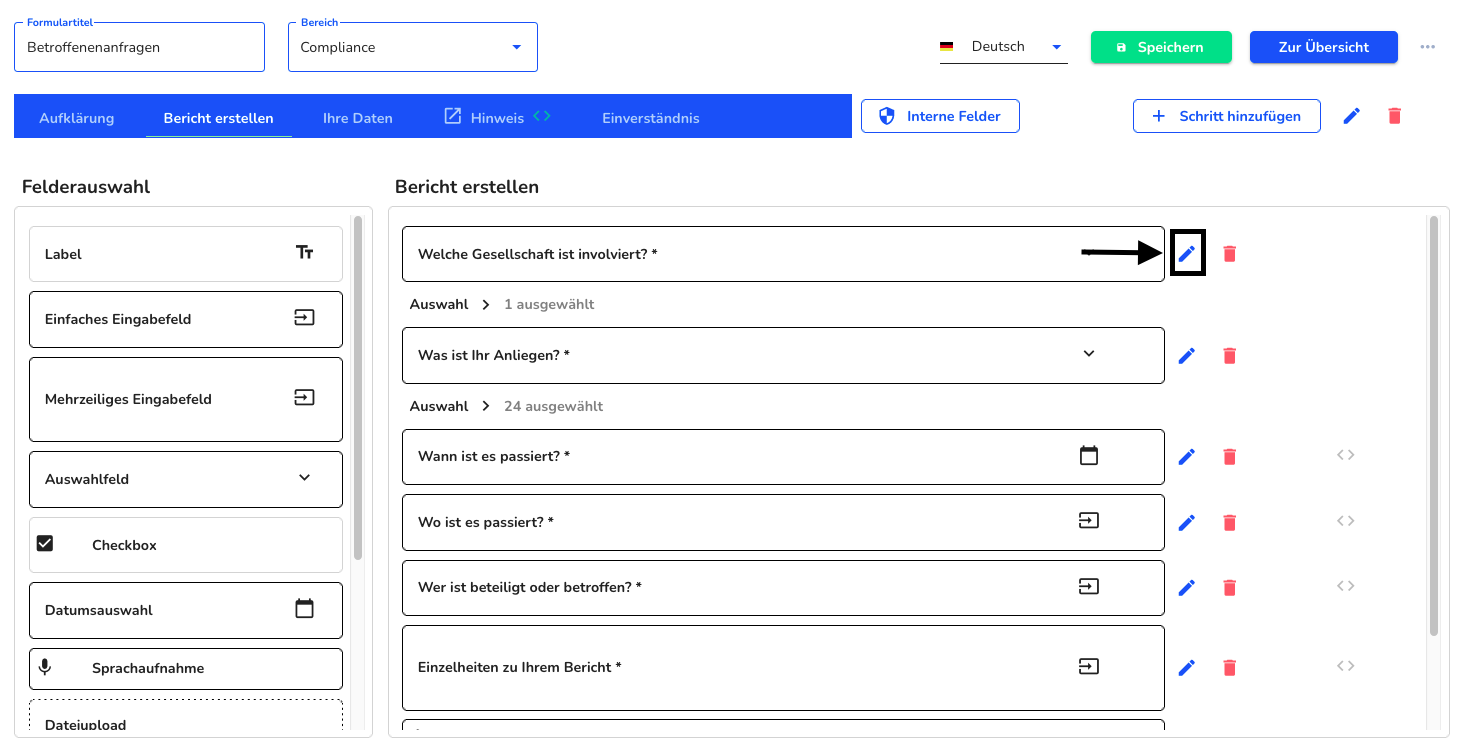The image size is (1467, 750).
Task: Switch to the Einverständnis tab
Action: pos(651,118)
